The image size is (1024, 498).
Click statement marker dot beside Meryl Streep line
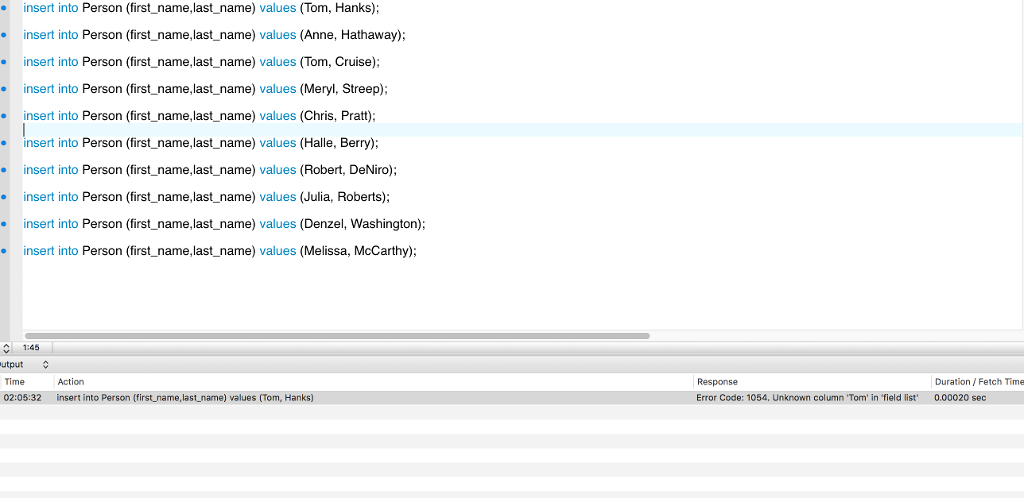tap(4, 89)
